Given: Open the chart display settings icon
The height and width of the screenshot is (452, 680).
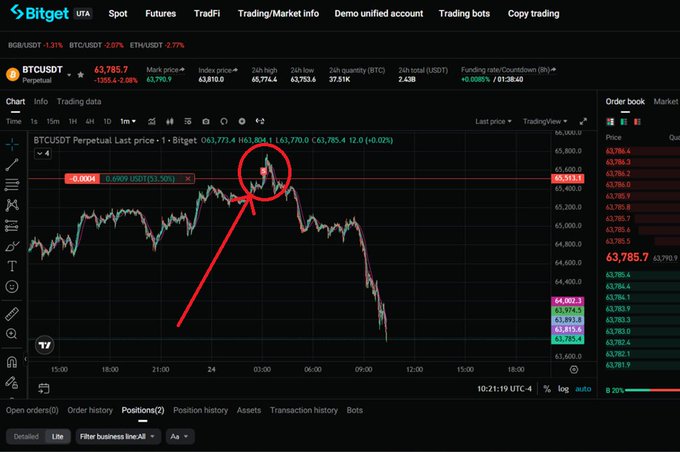Looking at the screenshot, I should point(188,121).
